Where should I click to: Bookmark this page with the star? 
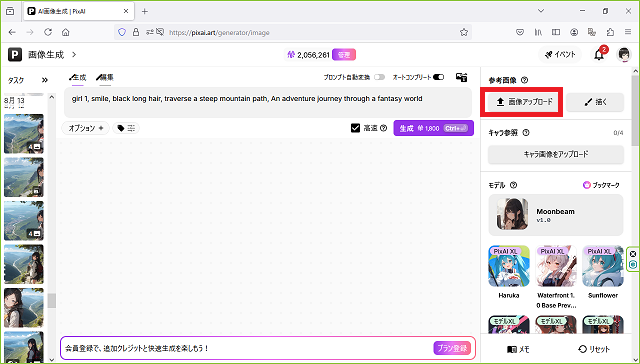point(464,32)
